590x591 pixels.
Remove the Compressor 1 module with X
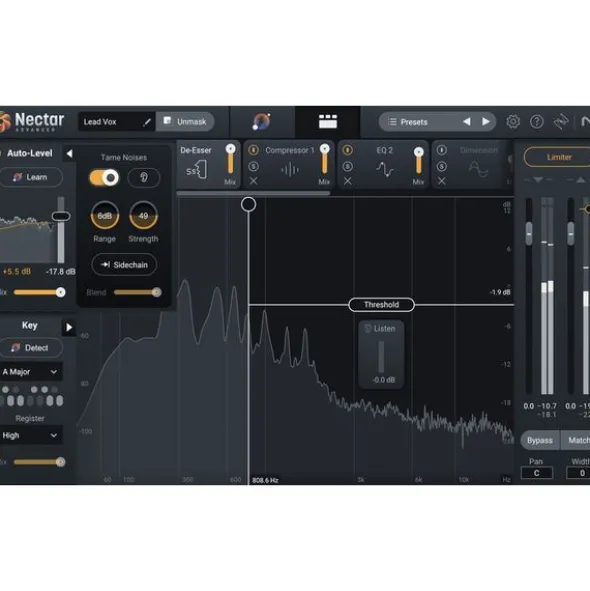(x=254, y=181)
